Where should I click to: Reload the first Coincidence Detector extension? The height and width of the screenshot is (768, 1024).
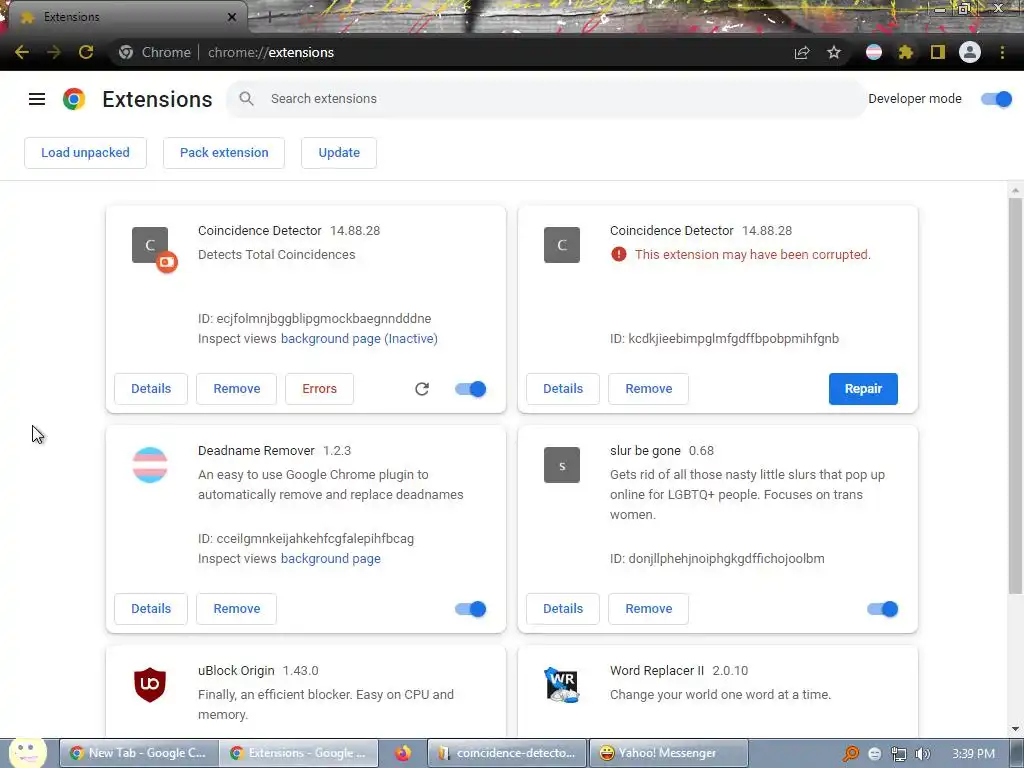point(422,389)
